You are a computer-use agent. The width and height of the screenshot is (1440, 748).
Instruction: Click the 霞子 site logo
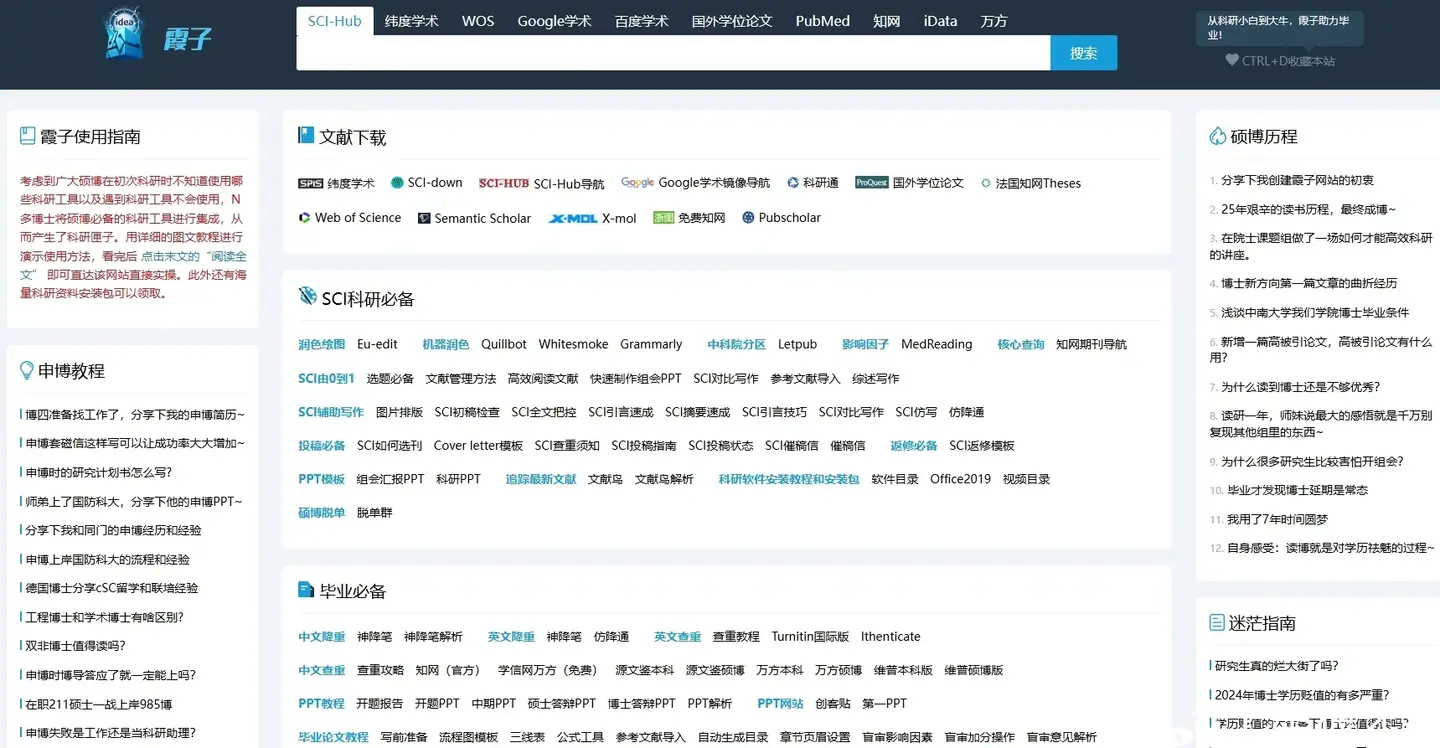point(158,33)
